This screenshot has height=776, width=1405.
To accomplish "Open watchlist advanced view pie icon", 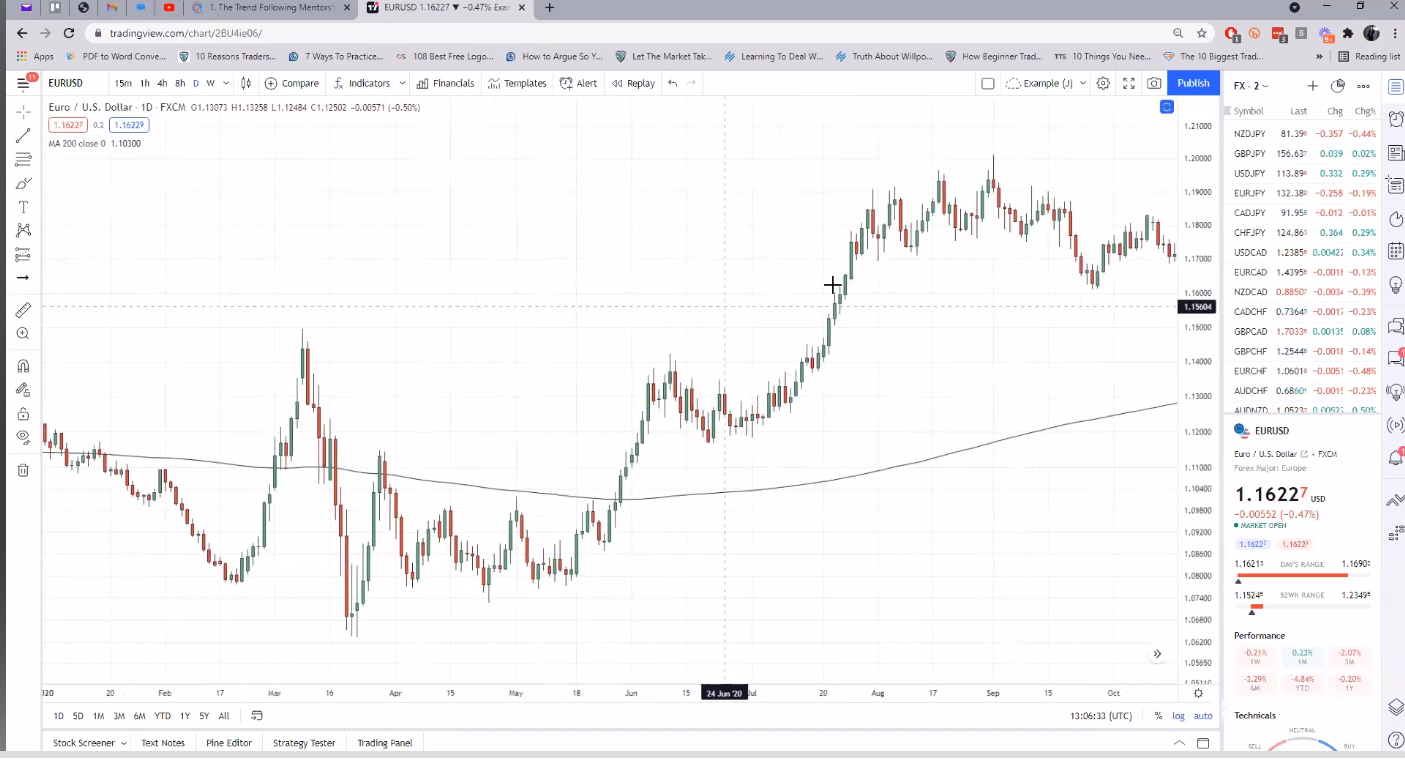I will coord(1338,86).
